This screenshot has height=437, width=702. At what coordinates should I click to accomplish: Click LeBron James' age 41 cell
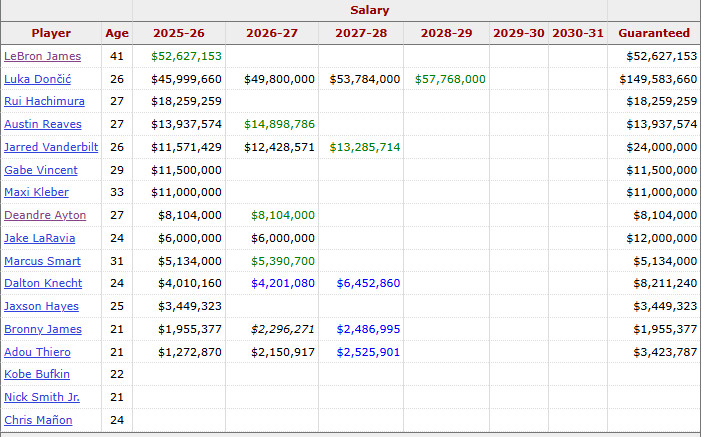[x=117, y=56]
